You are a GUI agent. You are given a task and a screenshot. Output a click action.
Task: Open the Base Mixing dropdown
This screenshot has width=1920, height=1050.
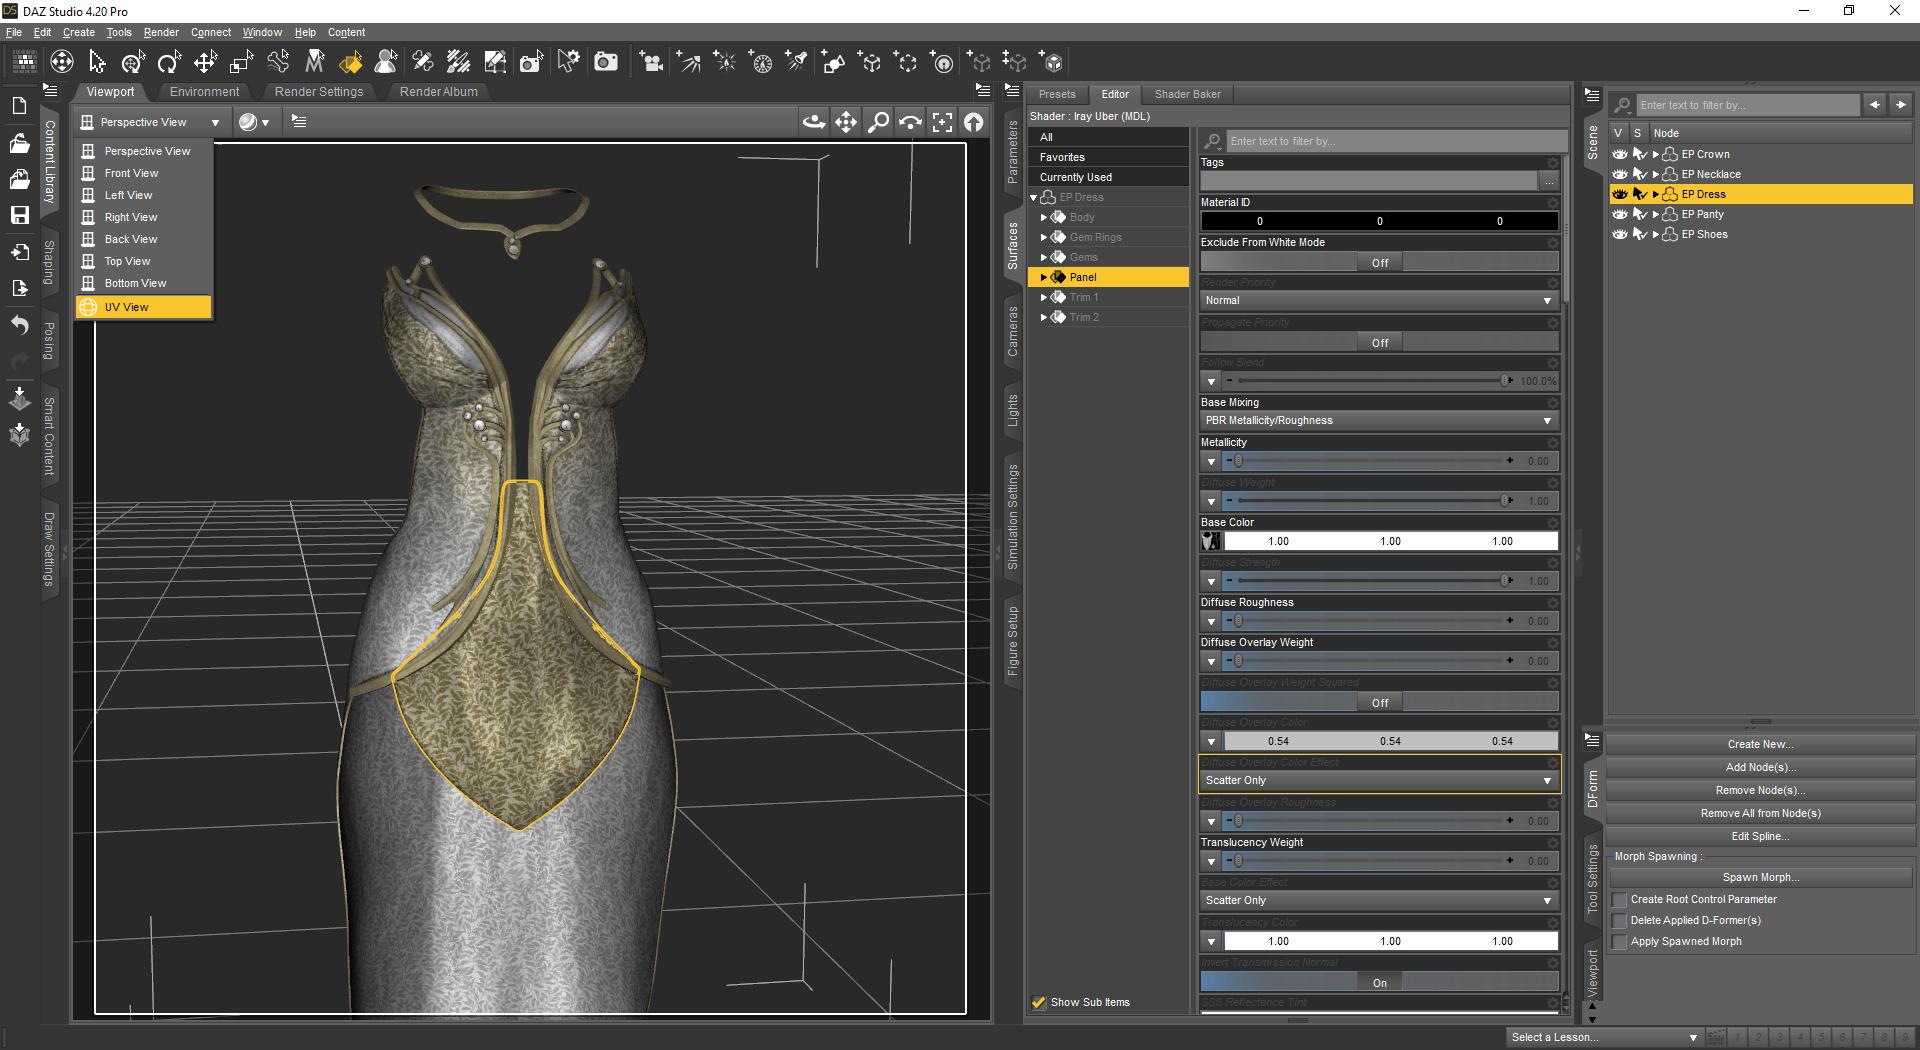point(1378,421)
